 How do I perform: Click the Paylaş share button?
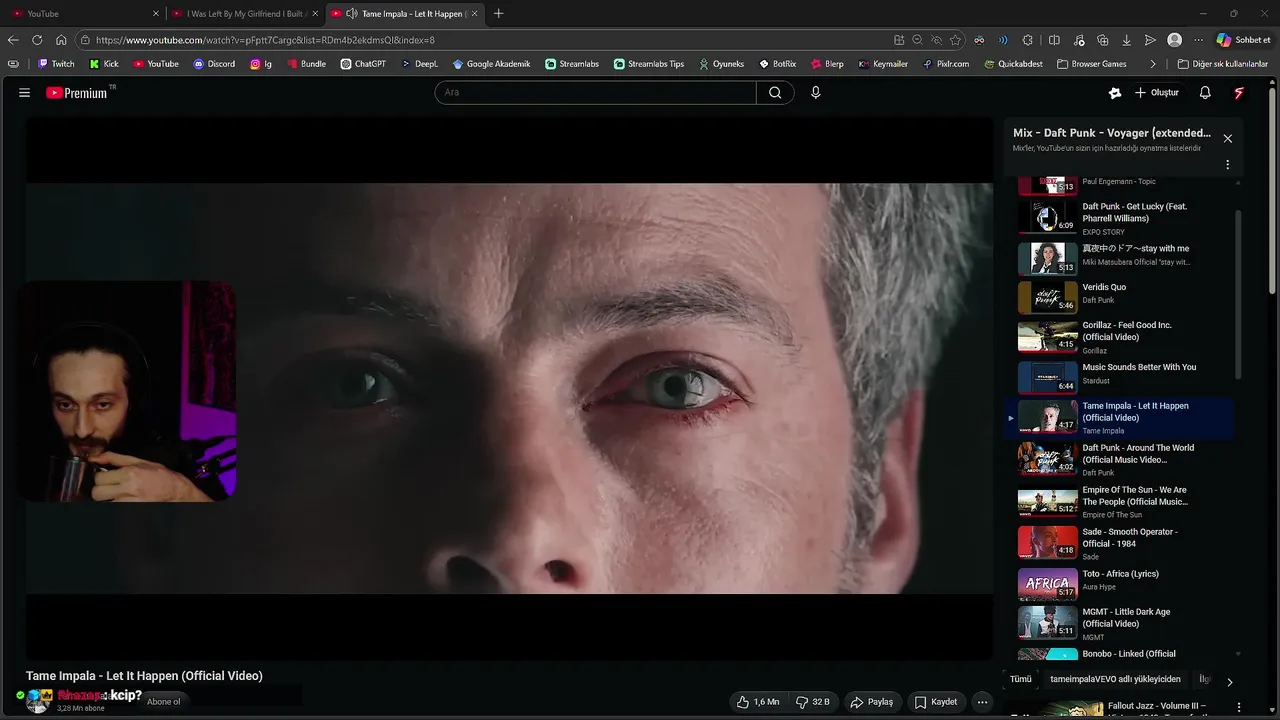click(871, 702)
